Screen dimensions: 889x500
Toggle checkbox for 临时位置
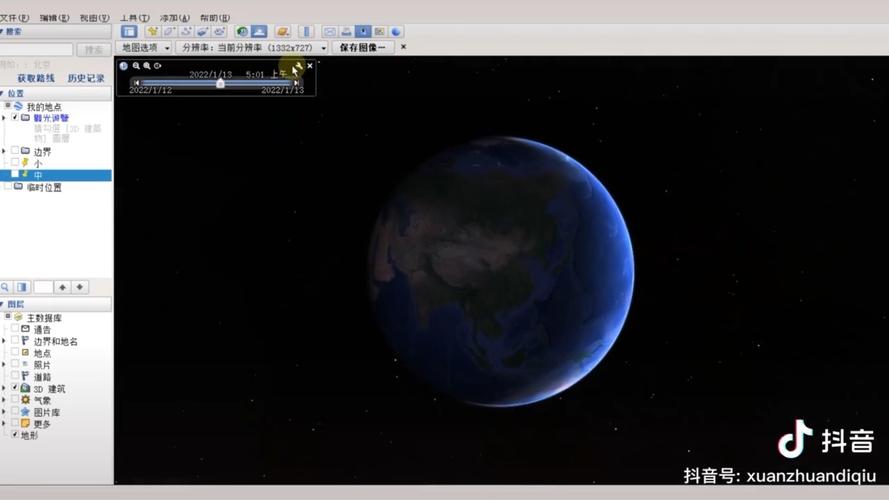(x=8, y=187)
